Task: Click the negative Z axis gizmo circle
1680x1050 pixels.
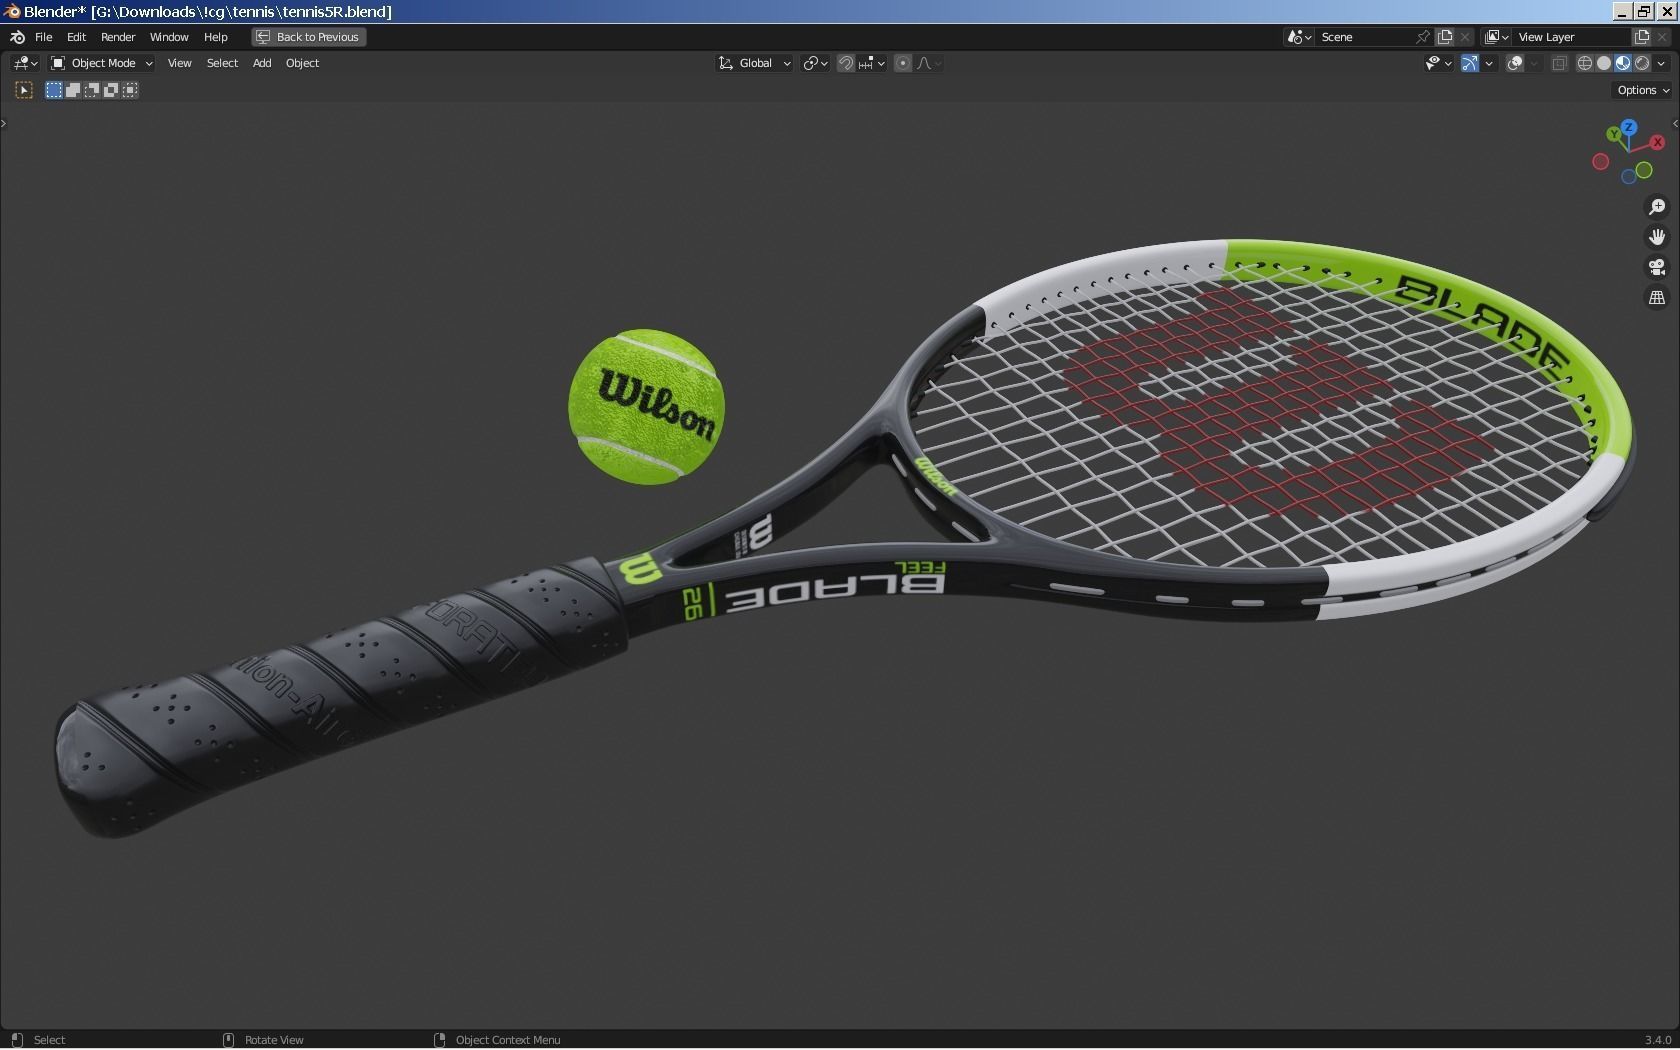Action: click(1629, 177)
